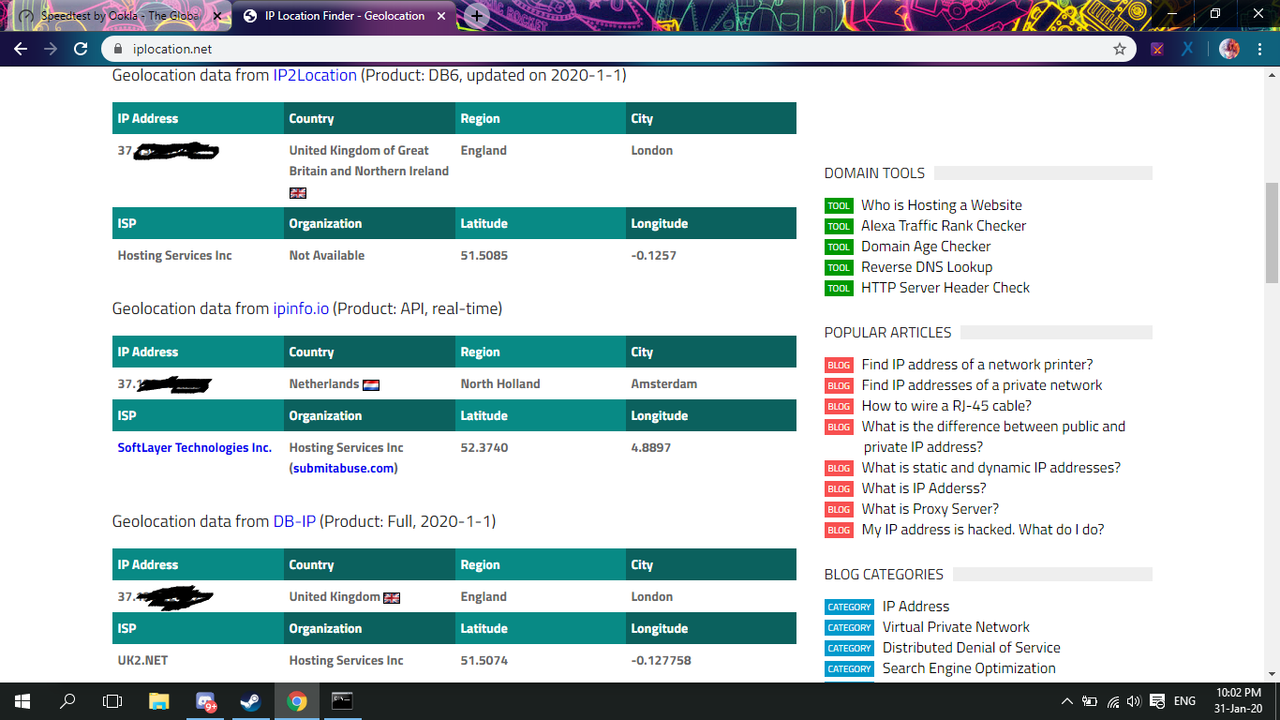Open File Explorer from the taskbar
Viewport: 1280px width, 720px height.
(159, 701)
